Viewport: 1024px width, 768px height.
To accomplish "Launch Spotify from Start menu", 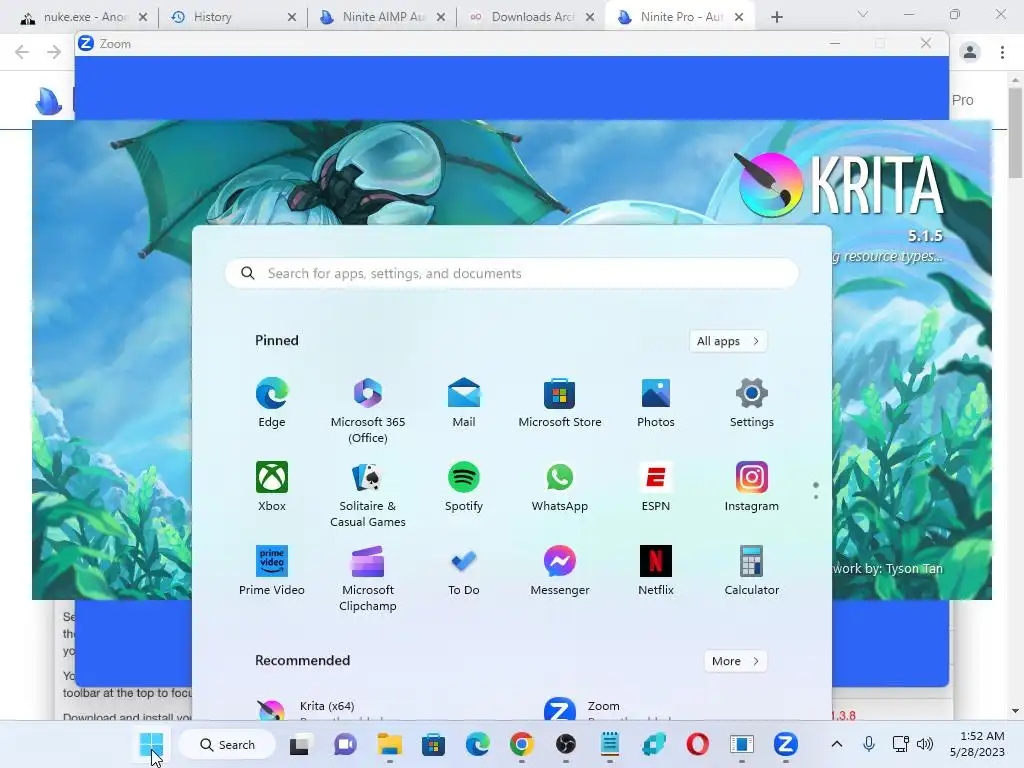I will point(464,487).
